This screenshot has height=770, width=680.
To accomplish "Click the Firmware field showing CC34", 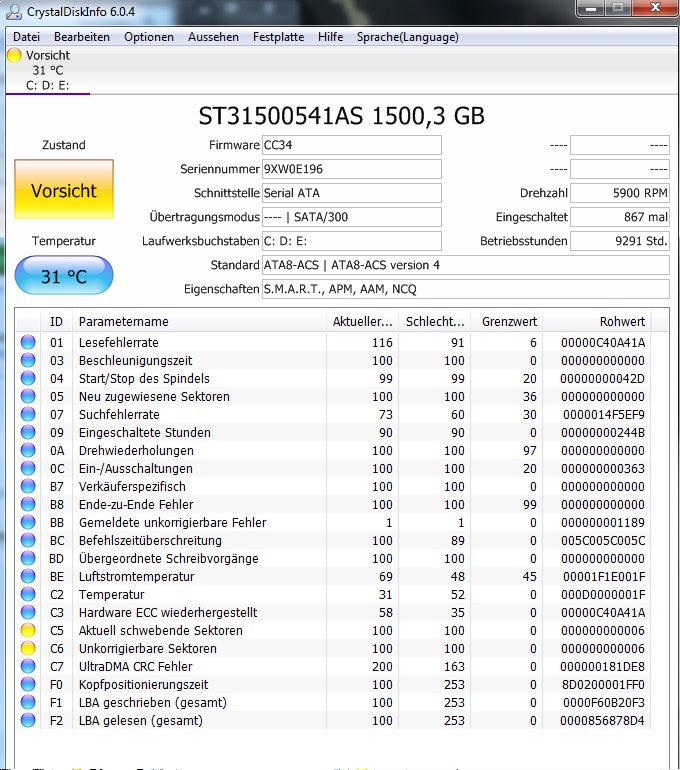I will pyautogui.click(x=352, y=145).
